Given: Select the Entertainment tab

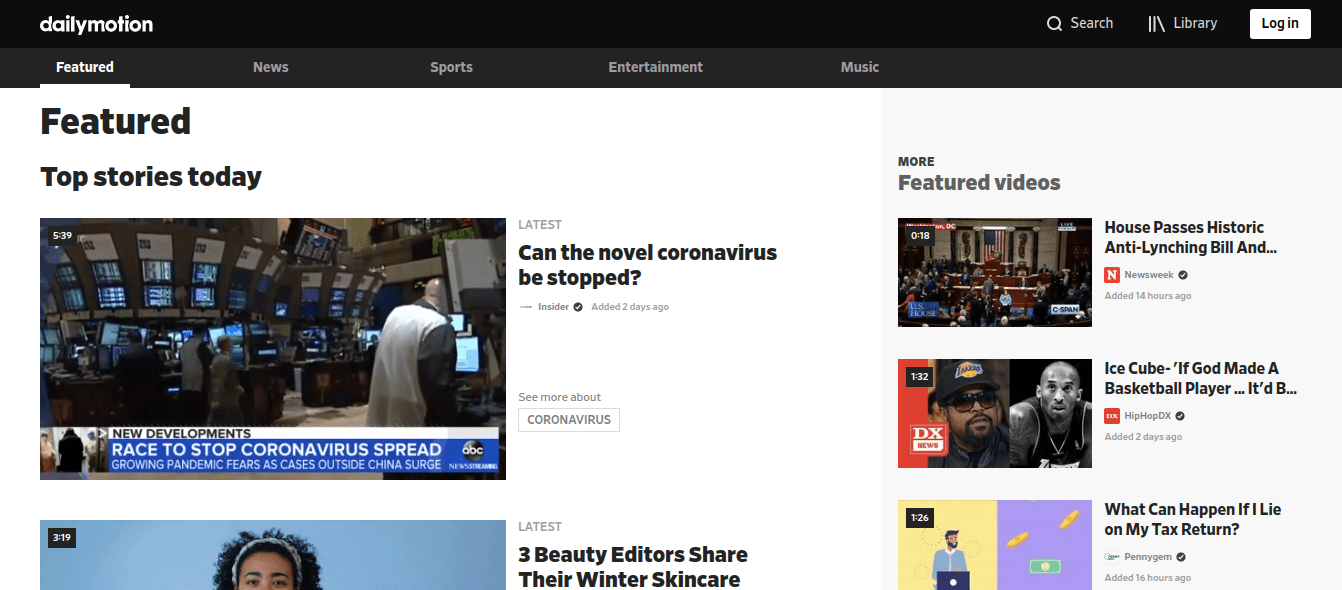Looking at the screenshot, I should tap(656, 67).
